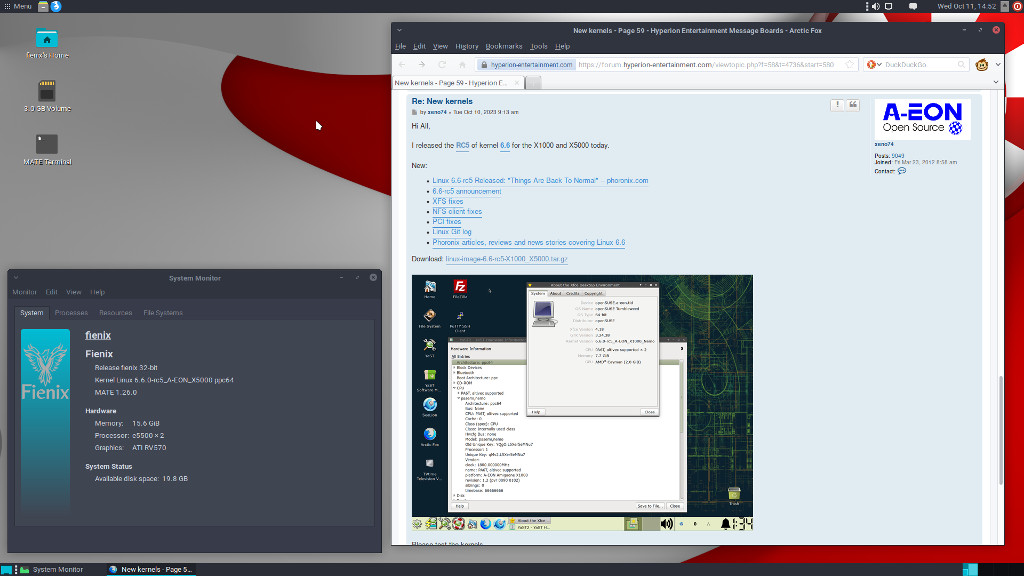Image resolution: width=1024 pixels, height=576 pixels.
Task: Open the clock showing Wed Oct 11
Action: tap(967, 6)
